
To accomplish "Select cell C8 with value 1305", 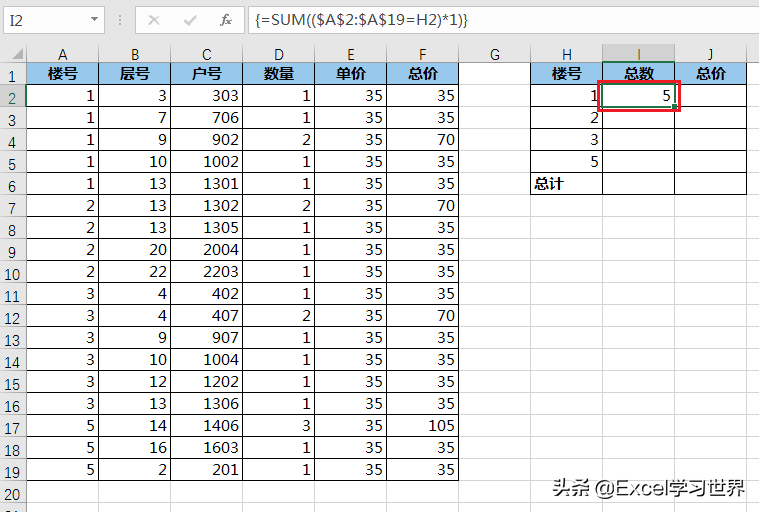I will (207, 228).
